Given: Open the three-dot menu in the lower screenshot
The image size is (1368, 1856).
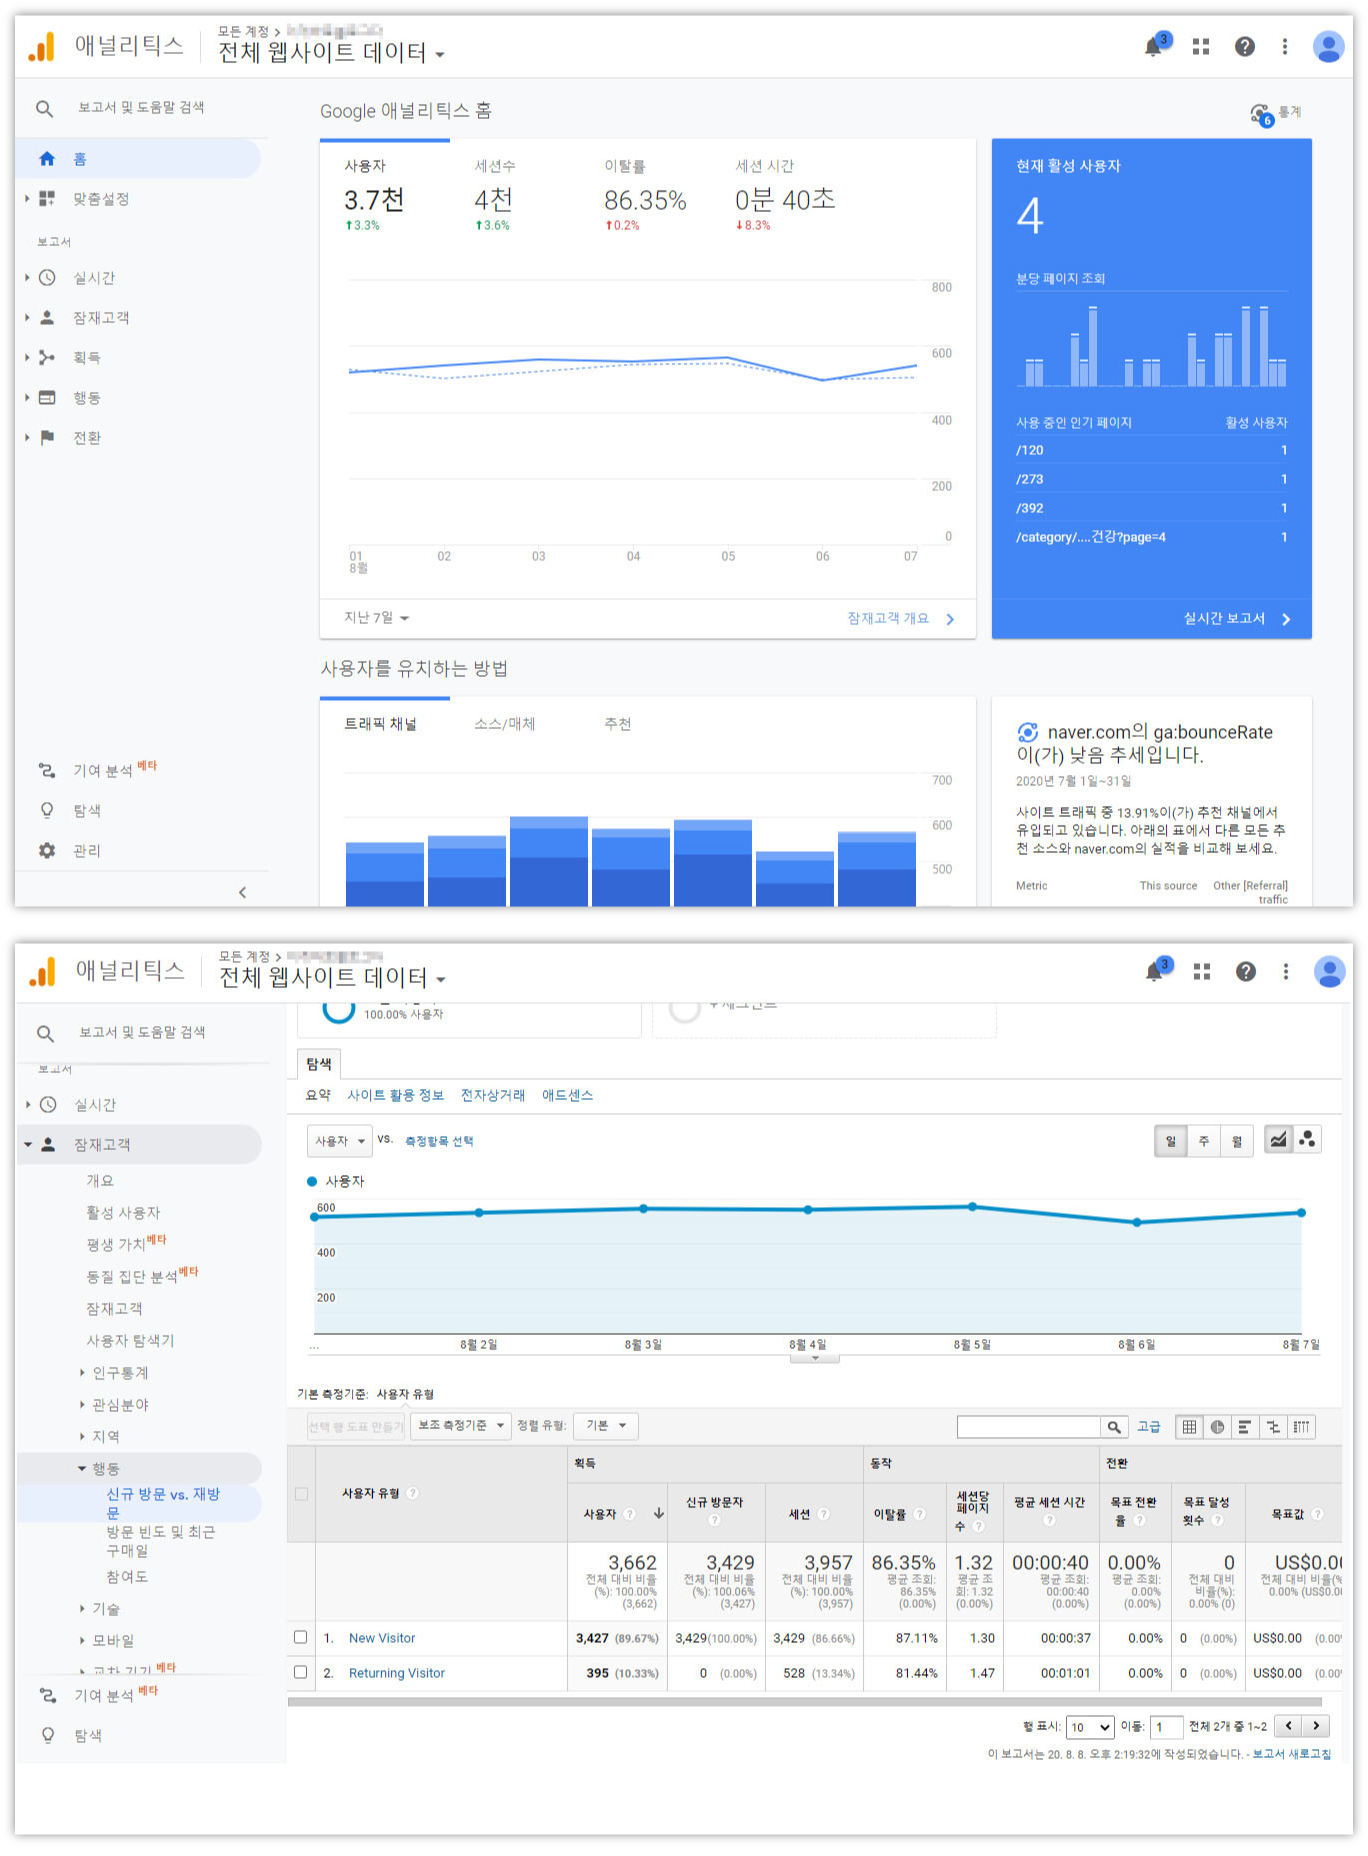Looking at the screenshot, I should pos(1286,972).
